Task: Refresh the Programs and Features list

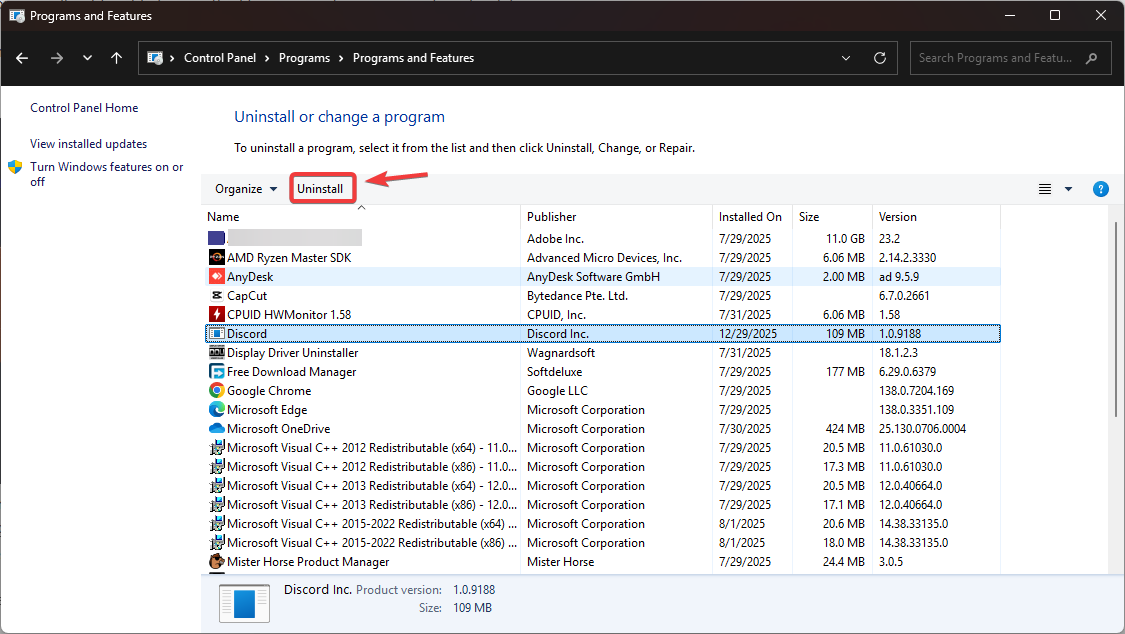Action: [x=880, y=58]
